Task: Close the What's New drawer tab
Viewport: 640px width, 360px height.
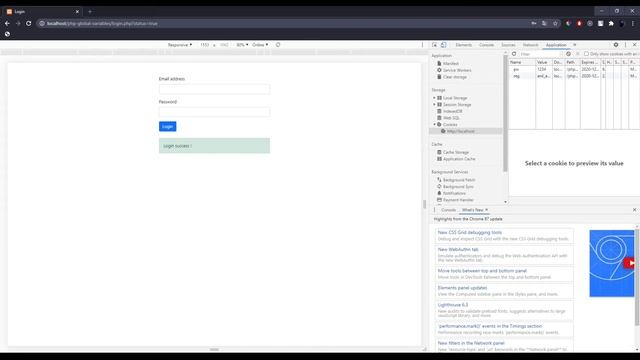Action: coord(487,210)
